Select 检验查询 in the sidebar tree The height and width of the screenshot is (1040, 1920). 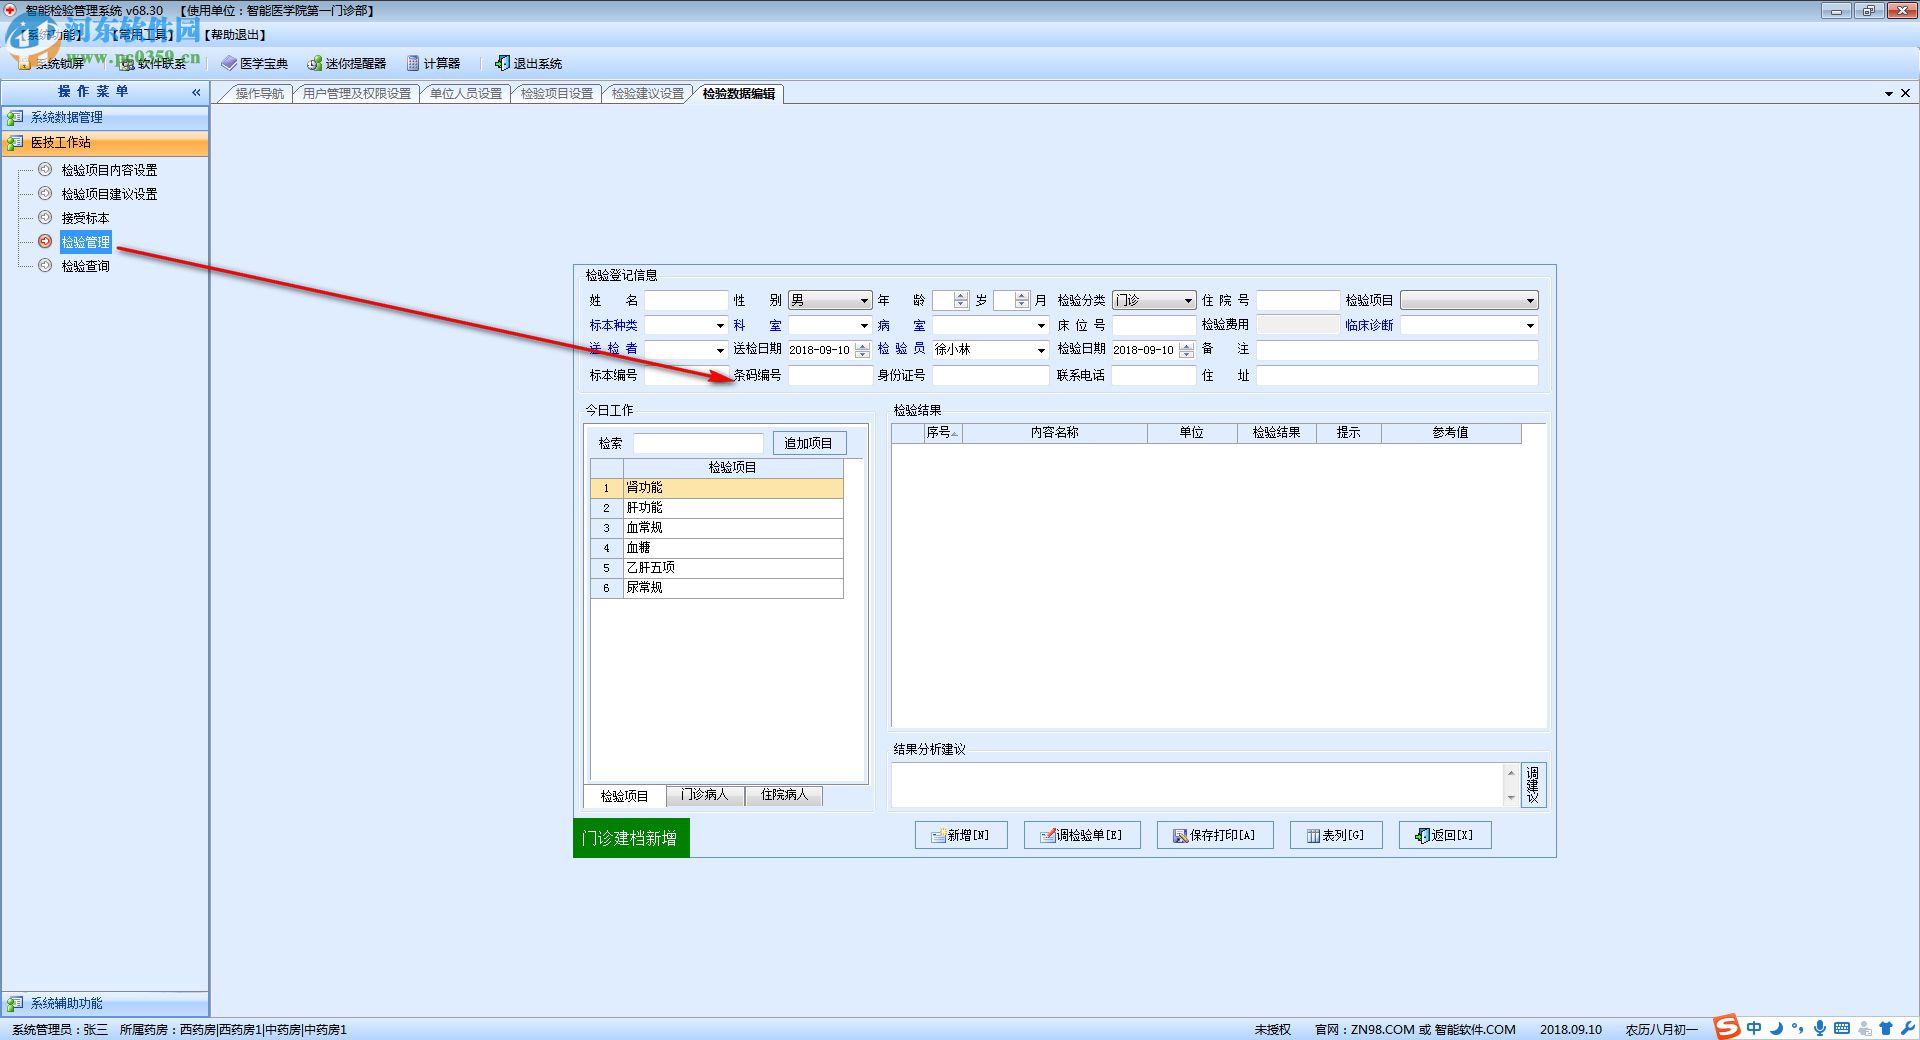click(85, 266)
